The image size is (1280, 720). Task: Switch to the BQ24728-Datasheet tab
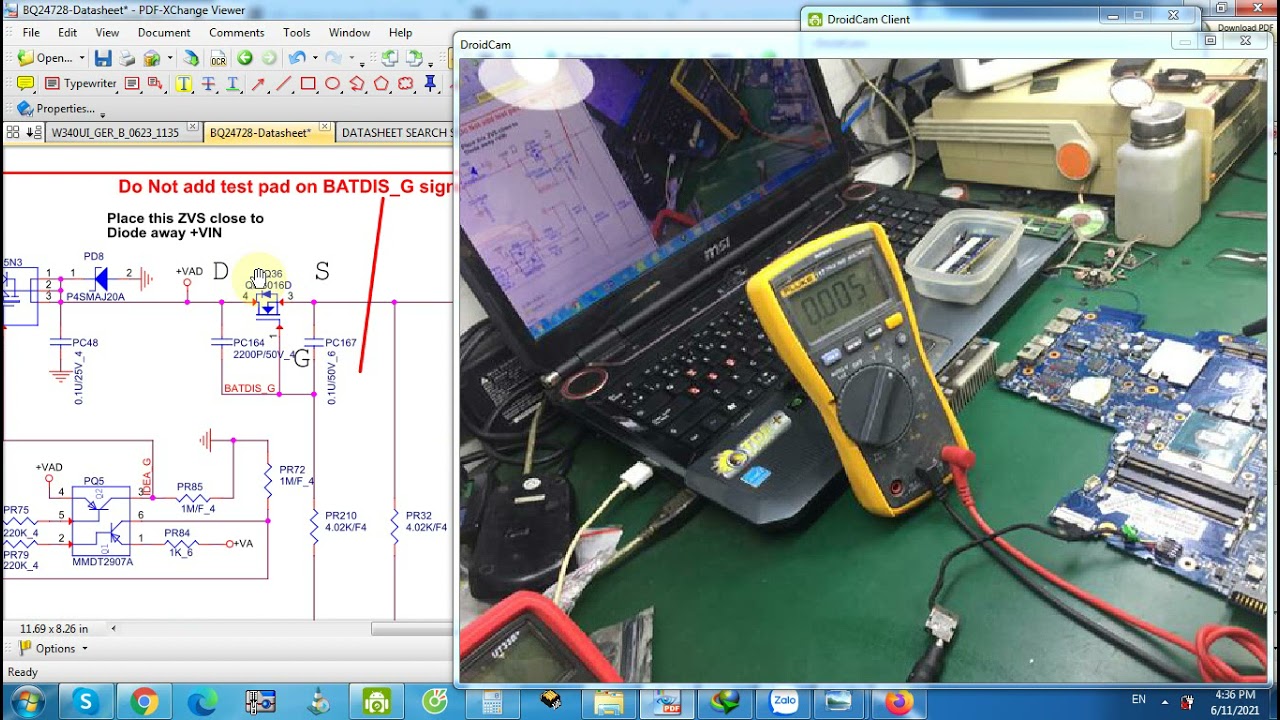click(260, 133)
